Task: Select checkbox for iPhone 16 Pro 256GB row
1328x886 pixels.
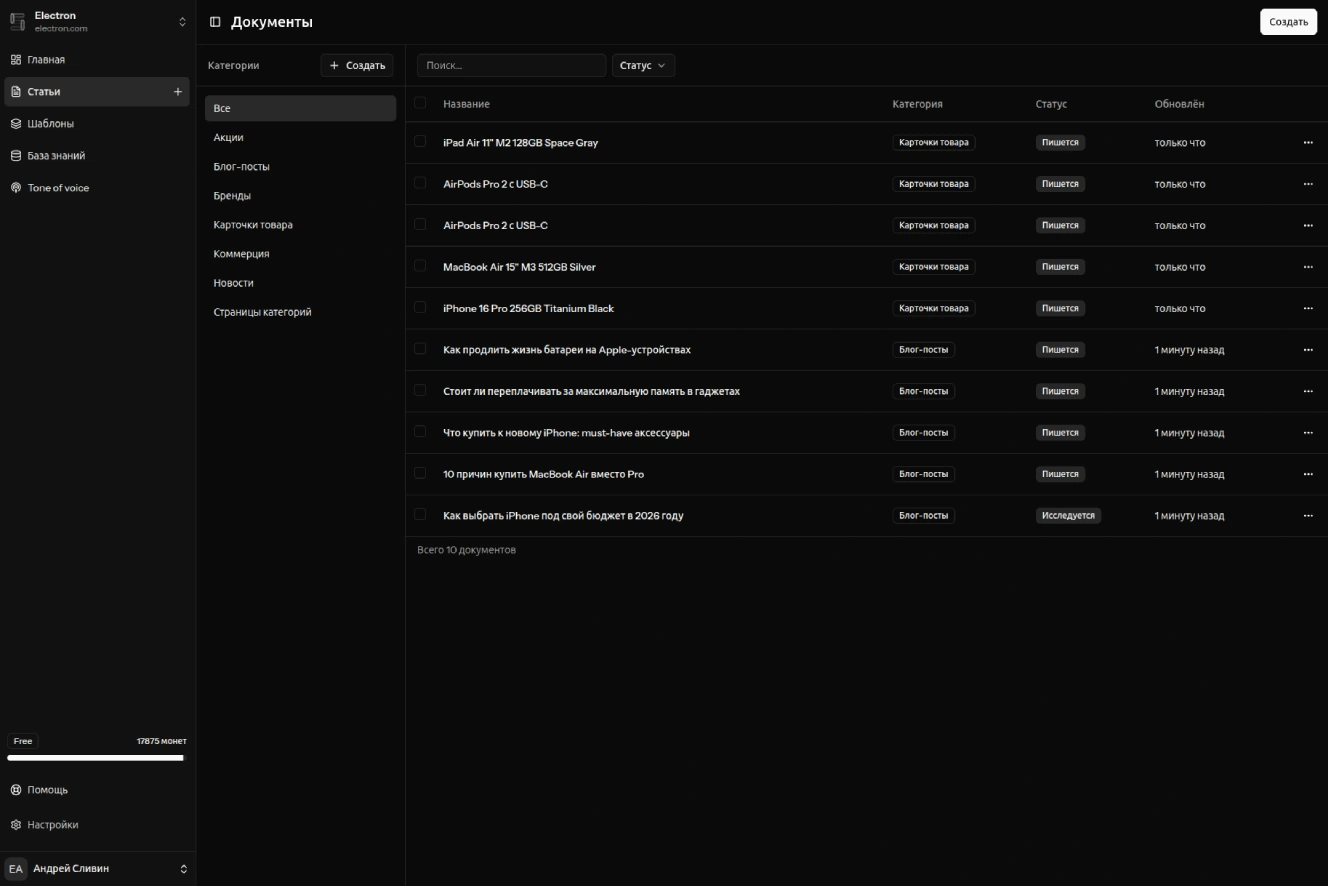Action: 420,307
